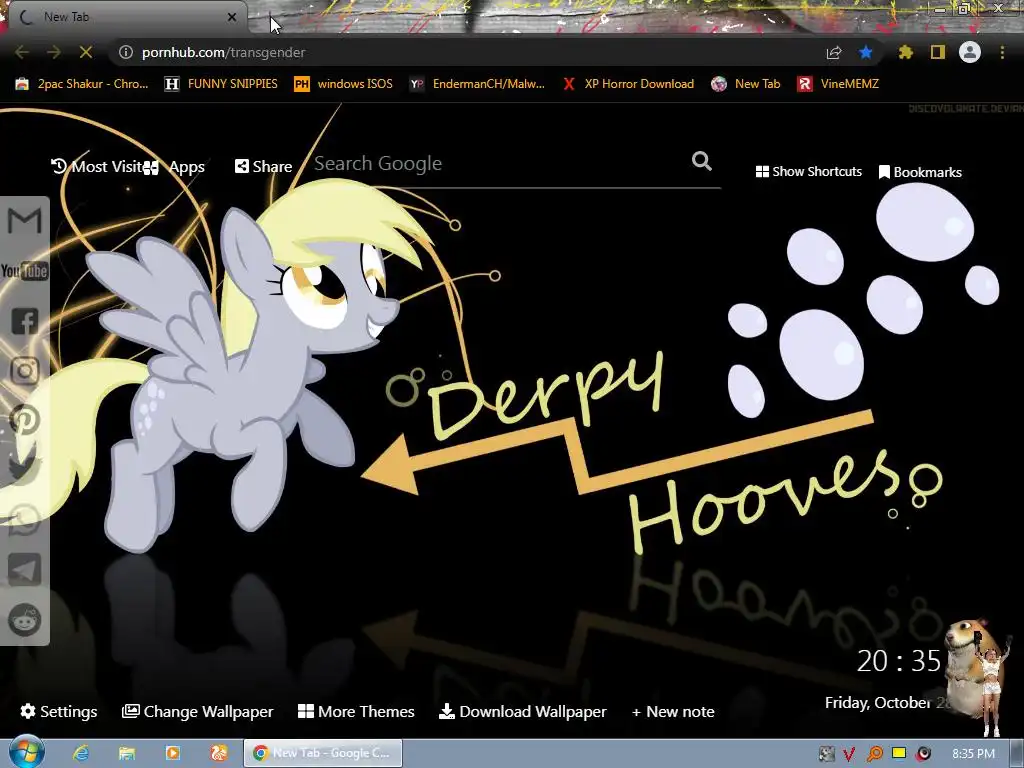Open Instagram from the left sidebar
1024x768 pixels.
click(x=24, y=371)
